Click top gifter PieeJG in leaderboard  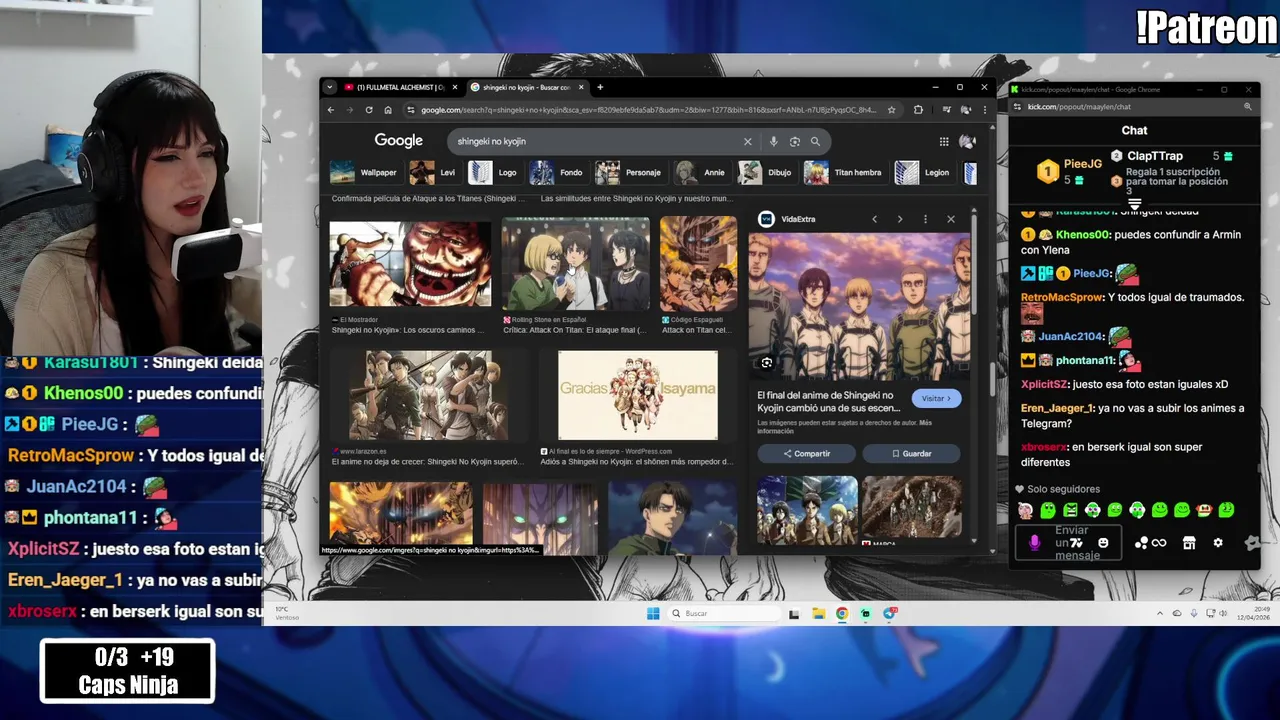pyautogui.click(x=1082, y=164)
